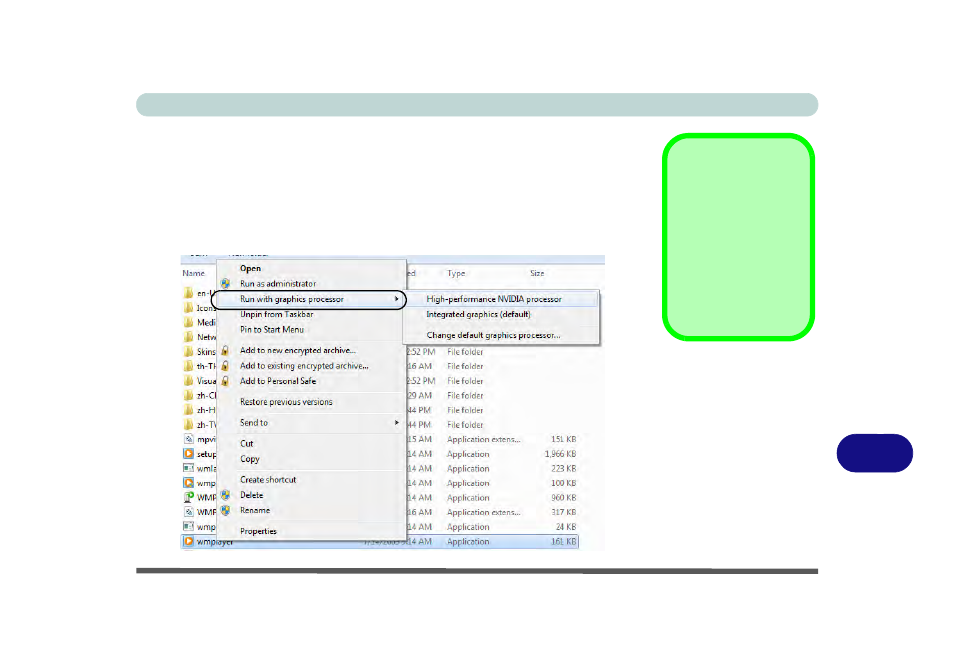Select the th-TH folder icon
954x672 pixels.
(189, 365)
